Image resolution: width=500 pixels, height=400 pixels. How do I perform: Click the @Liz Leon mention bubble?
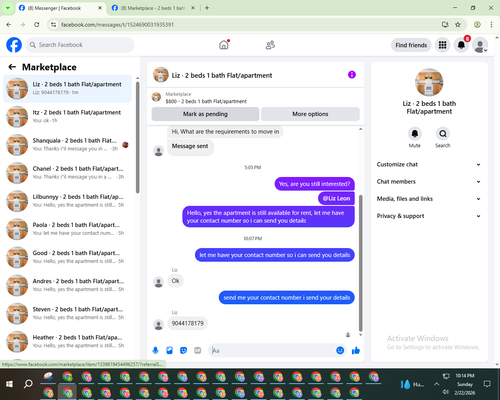[x=336, y=198]
